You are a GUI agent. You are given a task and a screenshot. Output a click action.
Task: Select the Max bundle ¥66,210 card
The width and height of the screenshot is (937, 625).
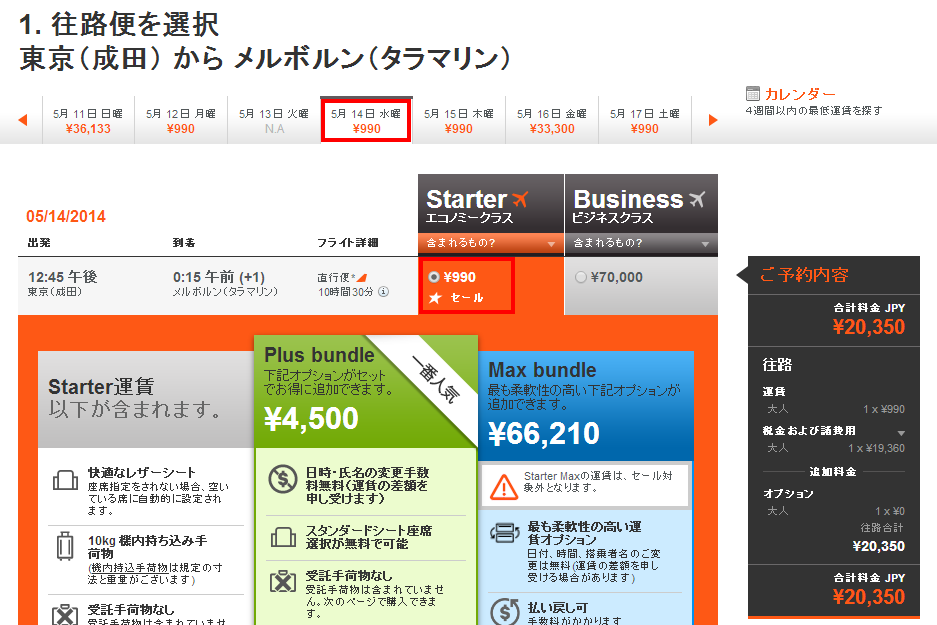coord(586,406)
